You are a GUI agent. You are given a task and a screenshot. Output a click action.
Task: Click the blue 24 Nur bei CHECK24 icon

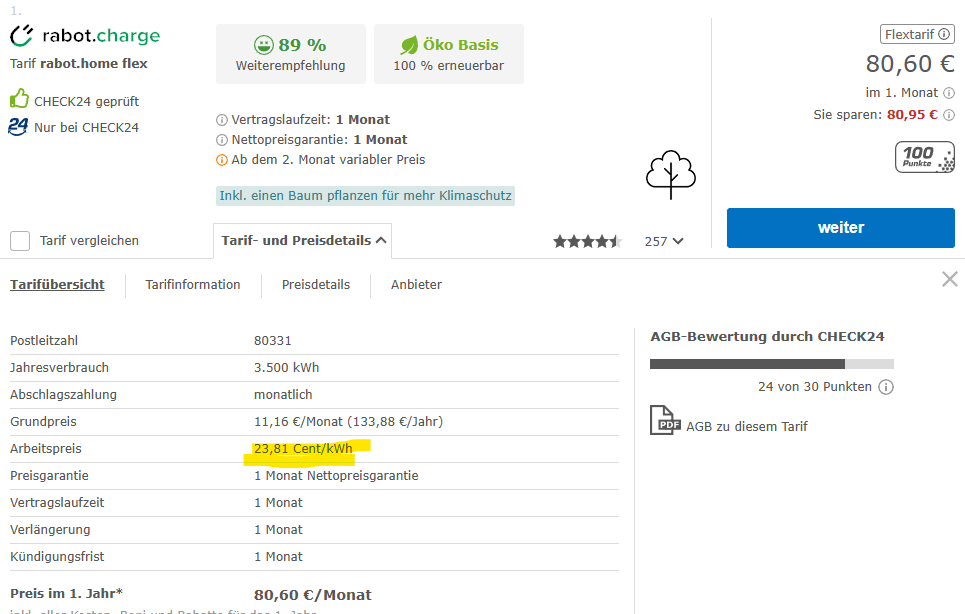18,127
